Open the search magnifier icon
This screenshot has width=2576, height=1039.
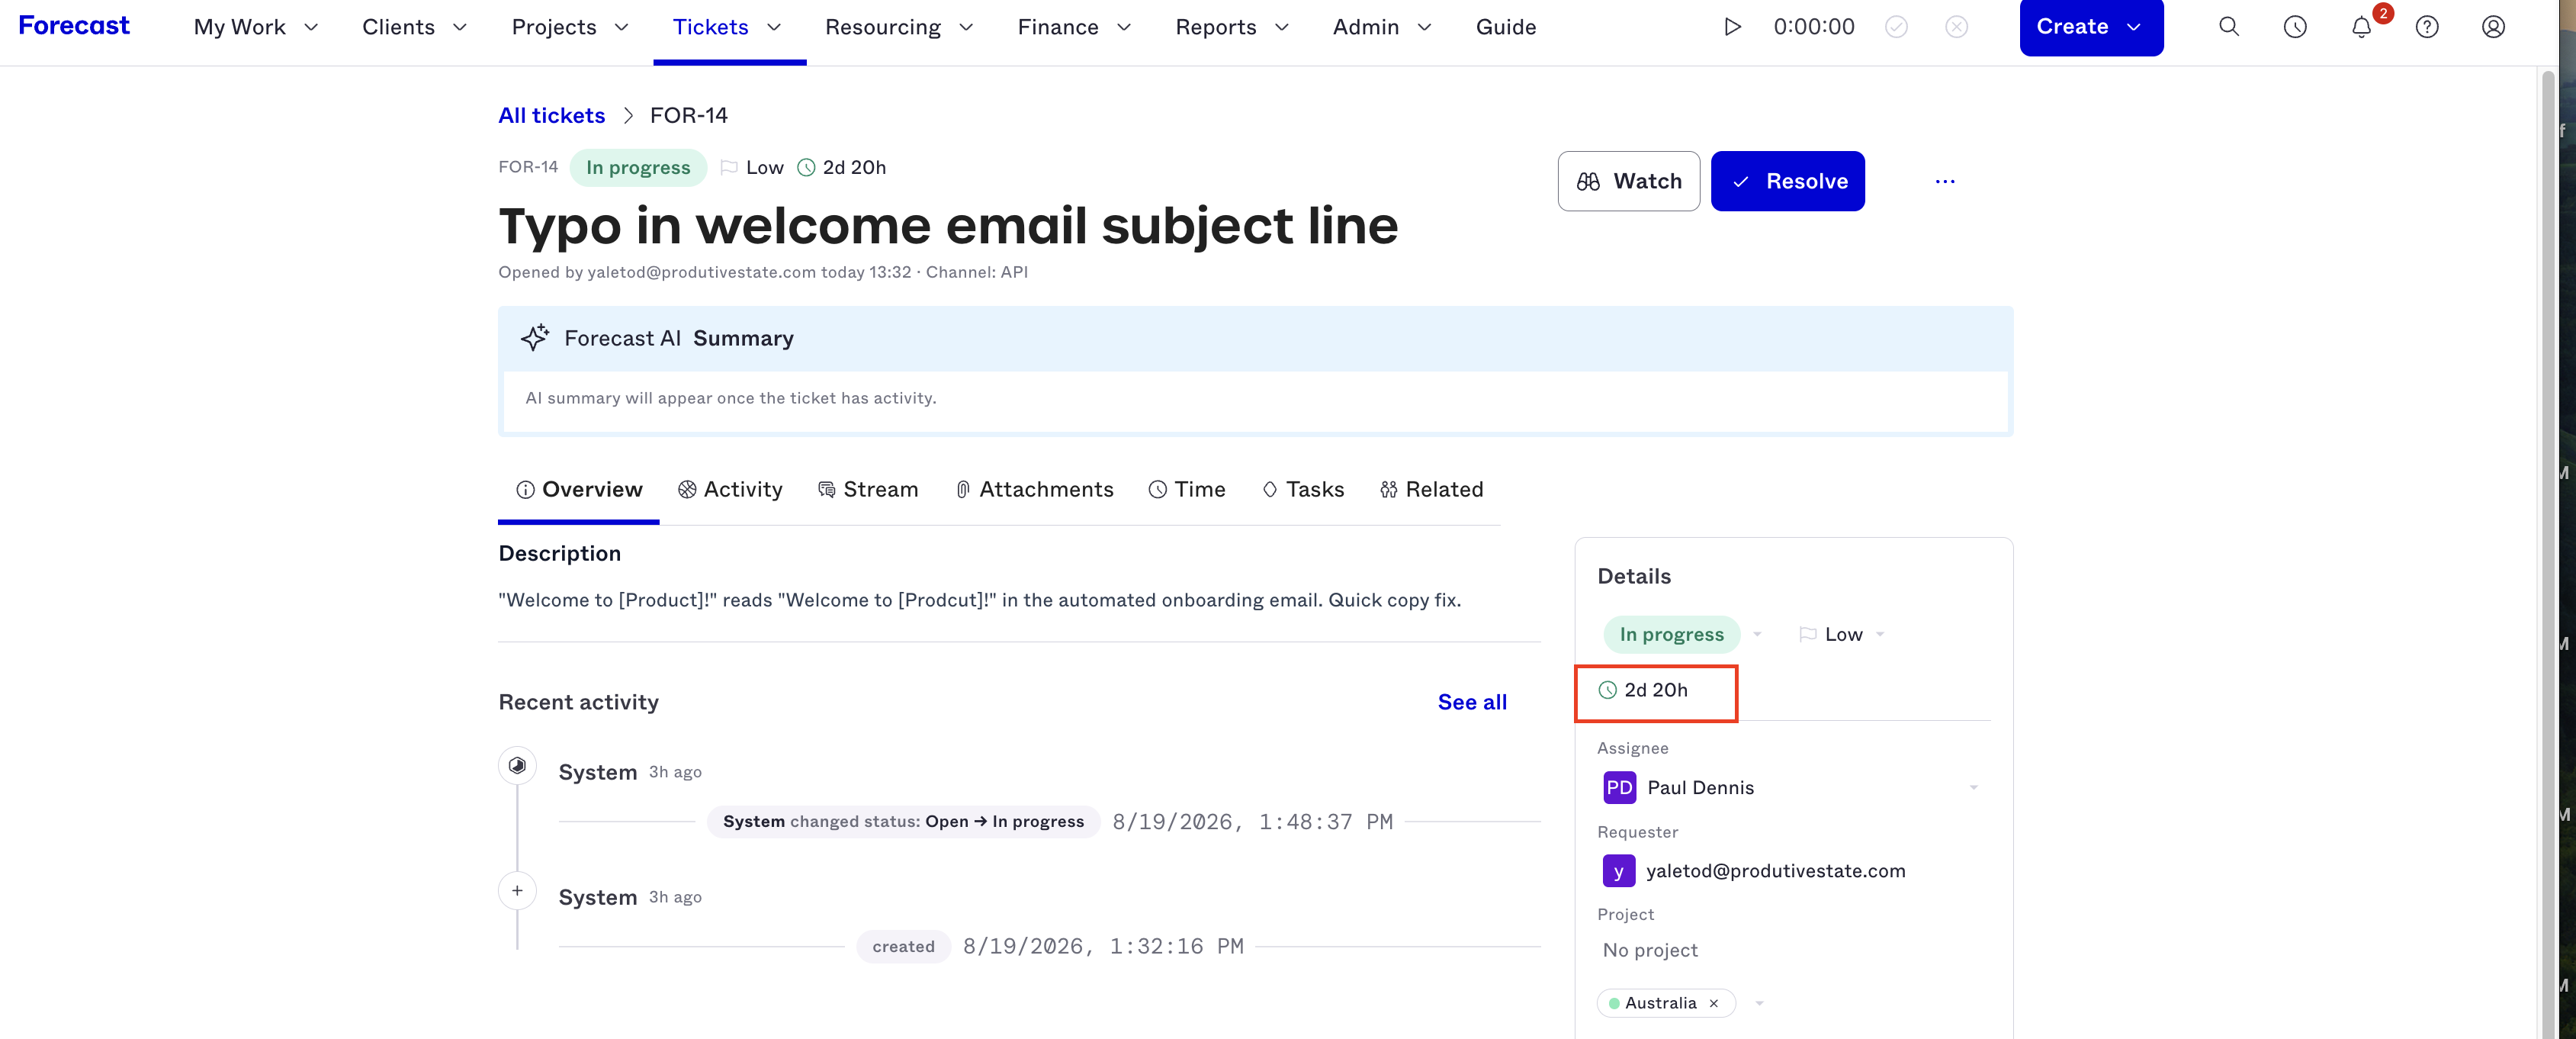(2229, 27)
